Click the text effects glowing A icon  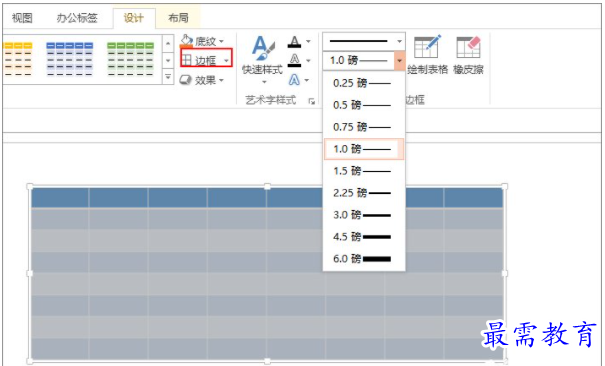[x=294, y=80]
